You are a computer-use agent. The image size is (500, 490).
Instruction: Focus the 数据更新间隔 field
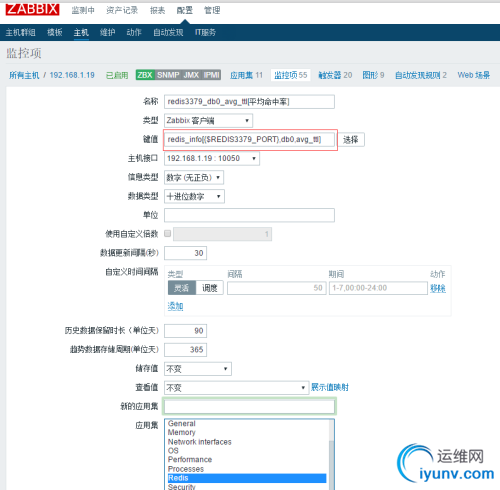[x=185, y=253]
